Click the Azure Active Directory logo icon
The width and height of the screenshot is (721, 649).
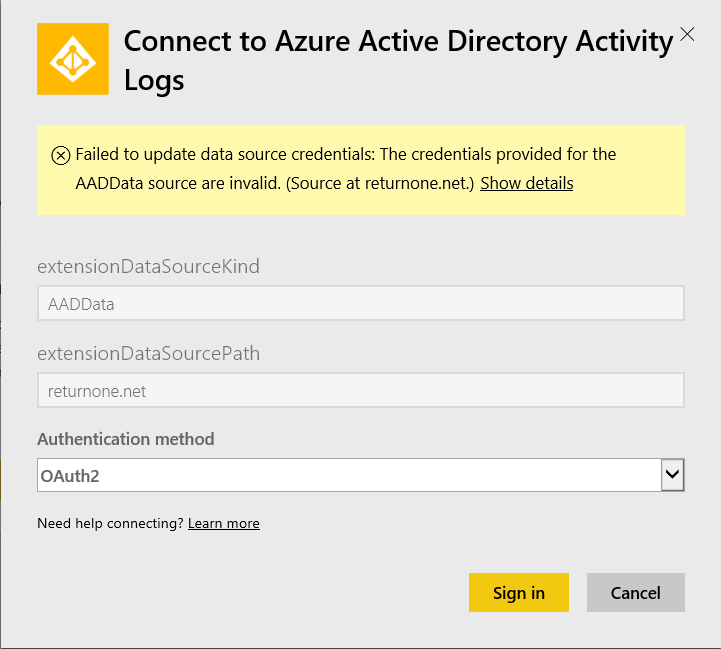(72, 59)
